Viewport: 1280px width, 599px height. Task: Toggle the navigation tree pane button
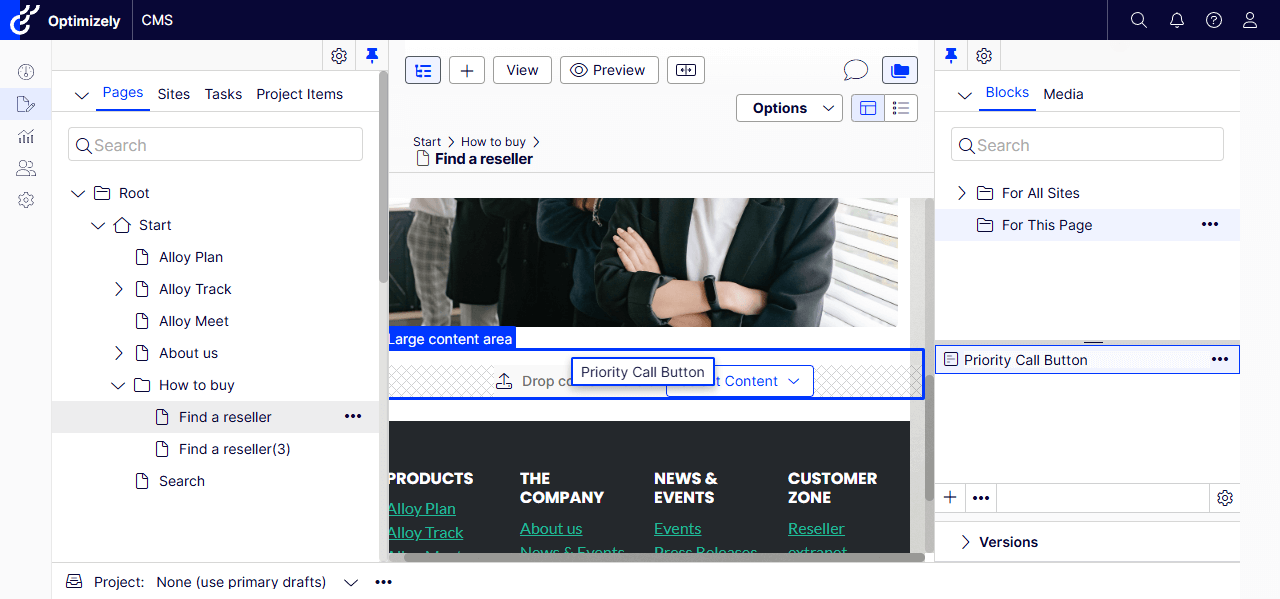[423, 70]
